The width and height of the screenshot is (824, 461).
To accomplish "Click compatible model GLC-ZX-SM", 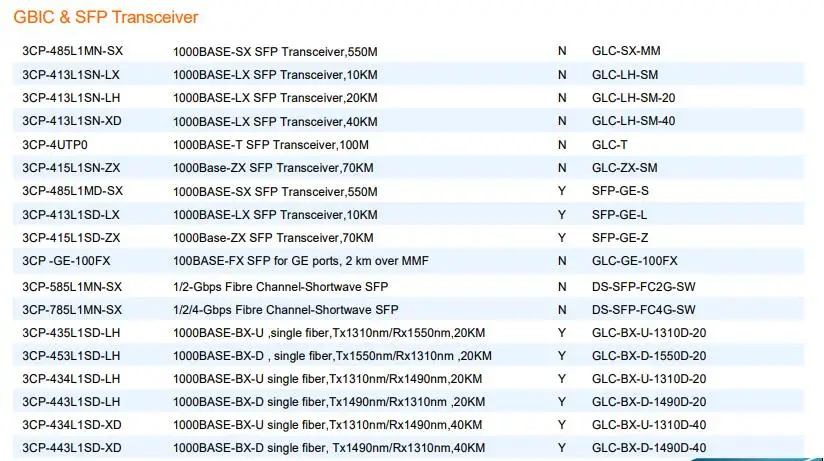I will click(624, 168).
